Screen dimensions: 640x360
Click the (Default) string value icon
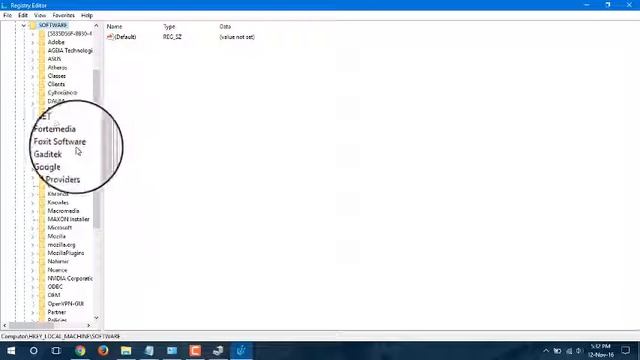coord(110,37)
